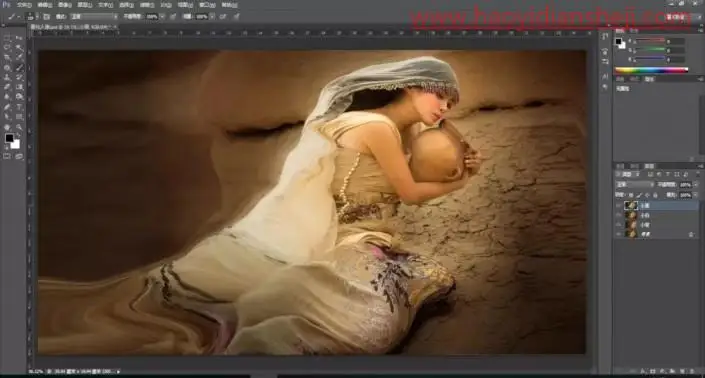Select the Dodge tool
This screenshot has width=705, height=378.
[19, 97]
